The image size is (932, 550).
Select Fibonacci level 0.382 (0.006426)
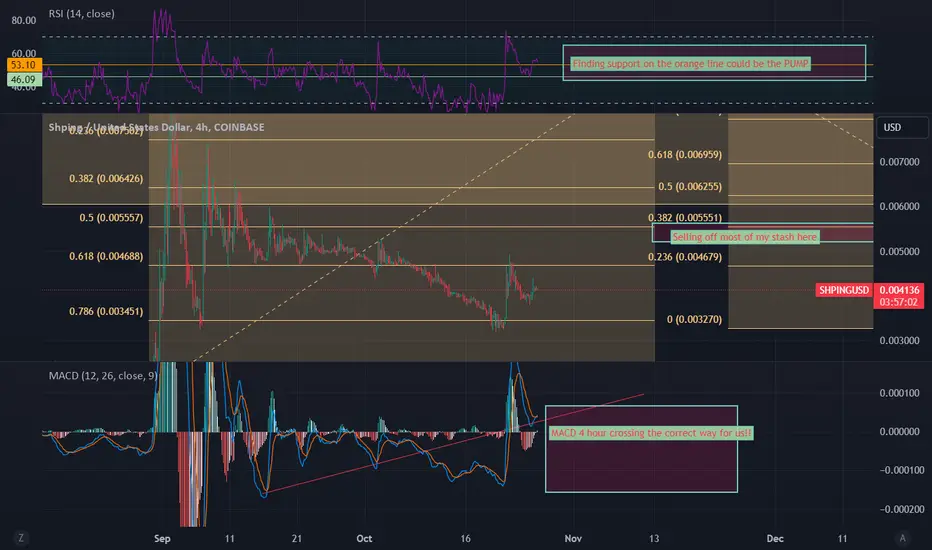coord(106,178)
